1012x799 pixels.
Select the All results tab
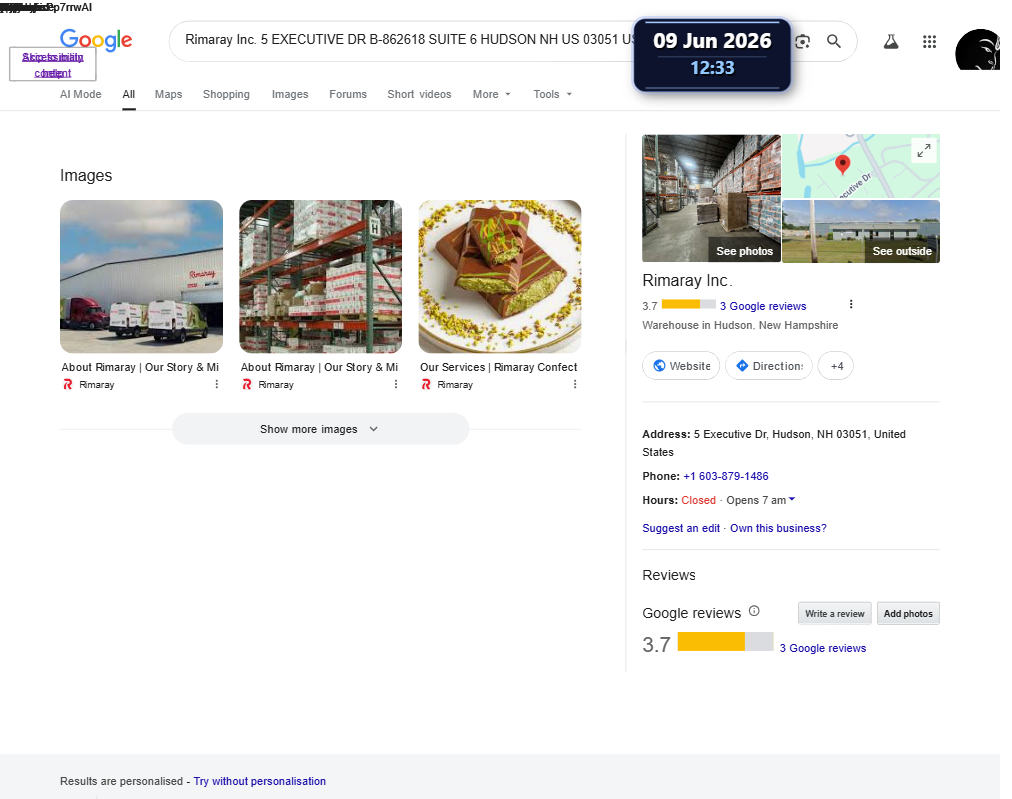point(128,94)
